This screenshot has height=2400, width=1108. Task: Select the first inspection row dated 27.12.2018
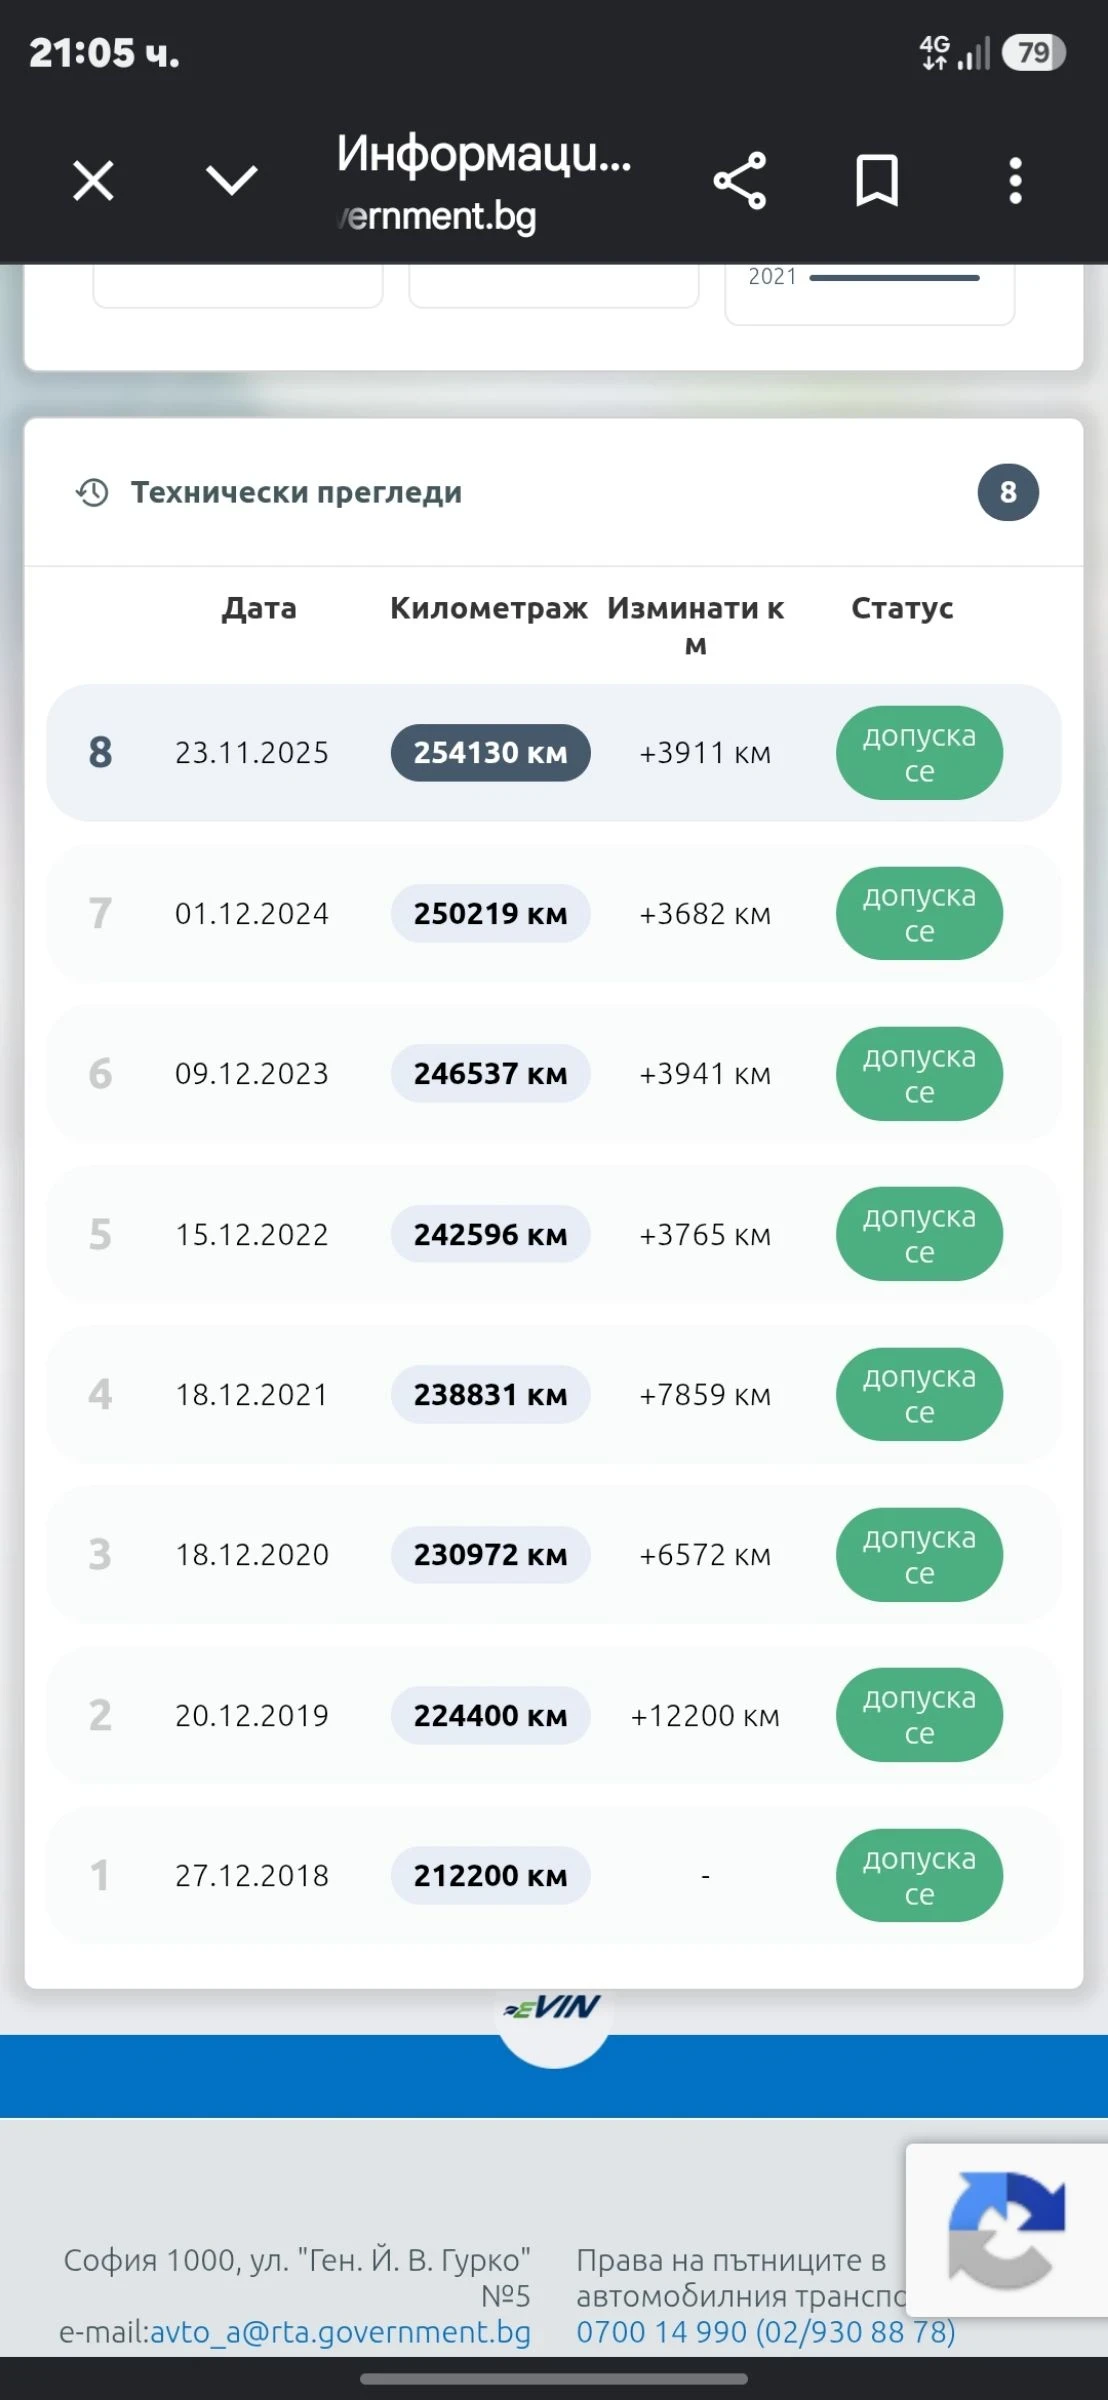click(553, 1875)
